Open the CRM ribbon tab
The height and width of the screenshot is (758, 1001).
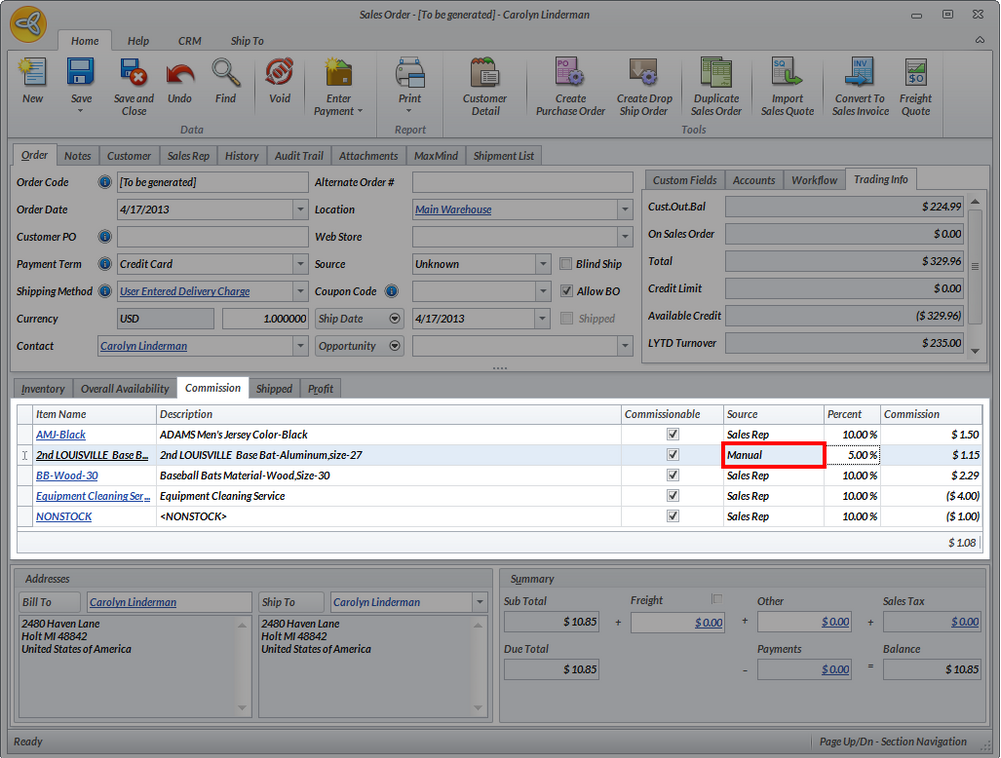189,41
